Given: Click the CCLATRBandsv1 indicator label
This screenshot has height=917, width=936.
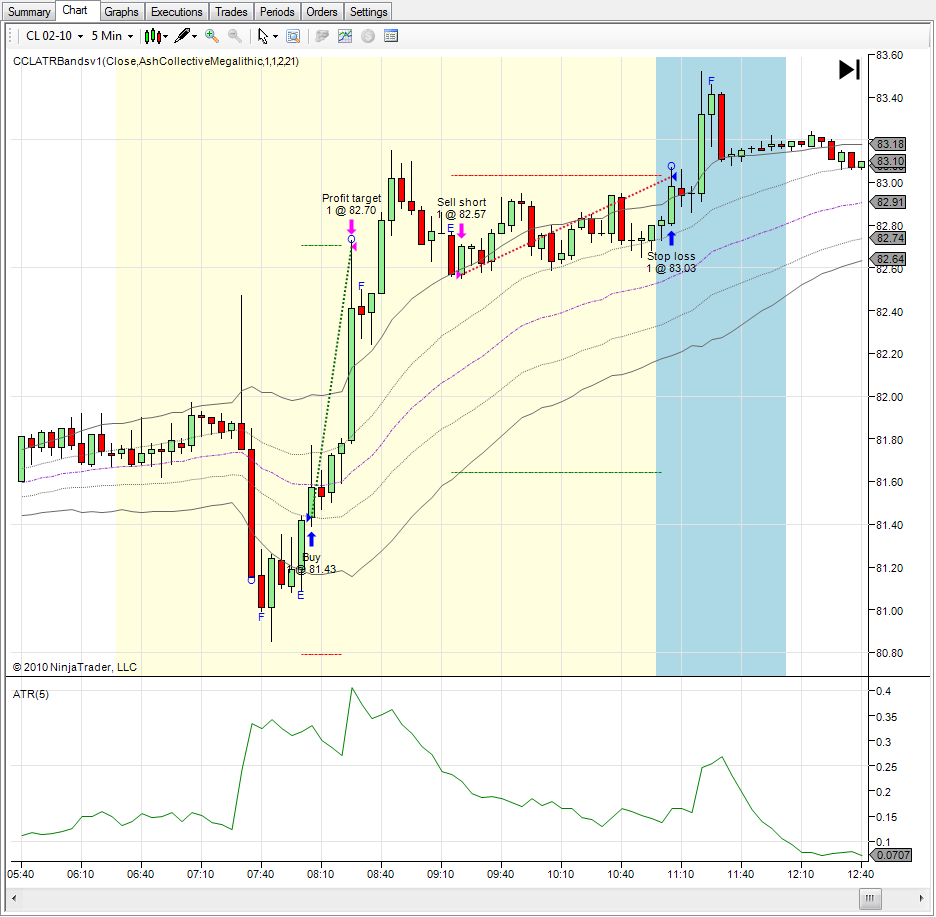Looking at the screenshot, I should click(x=156, y=61).
